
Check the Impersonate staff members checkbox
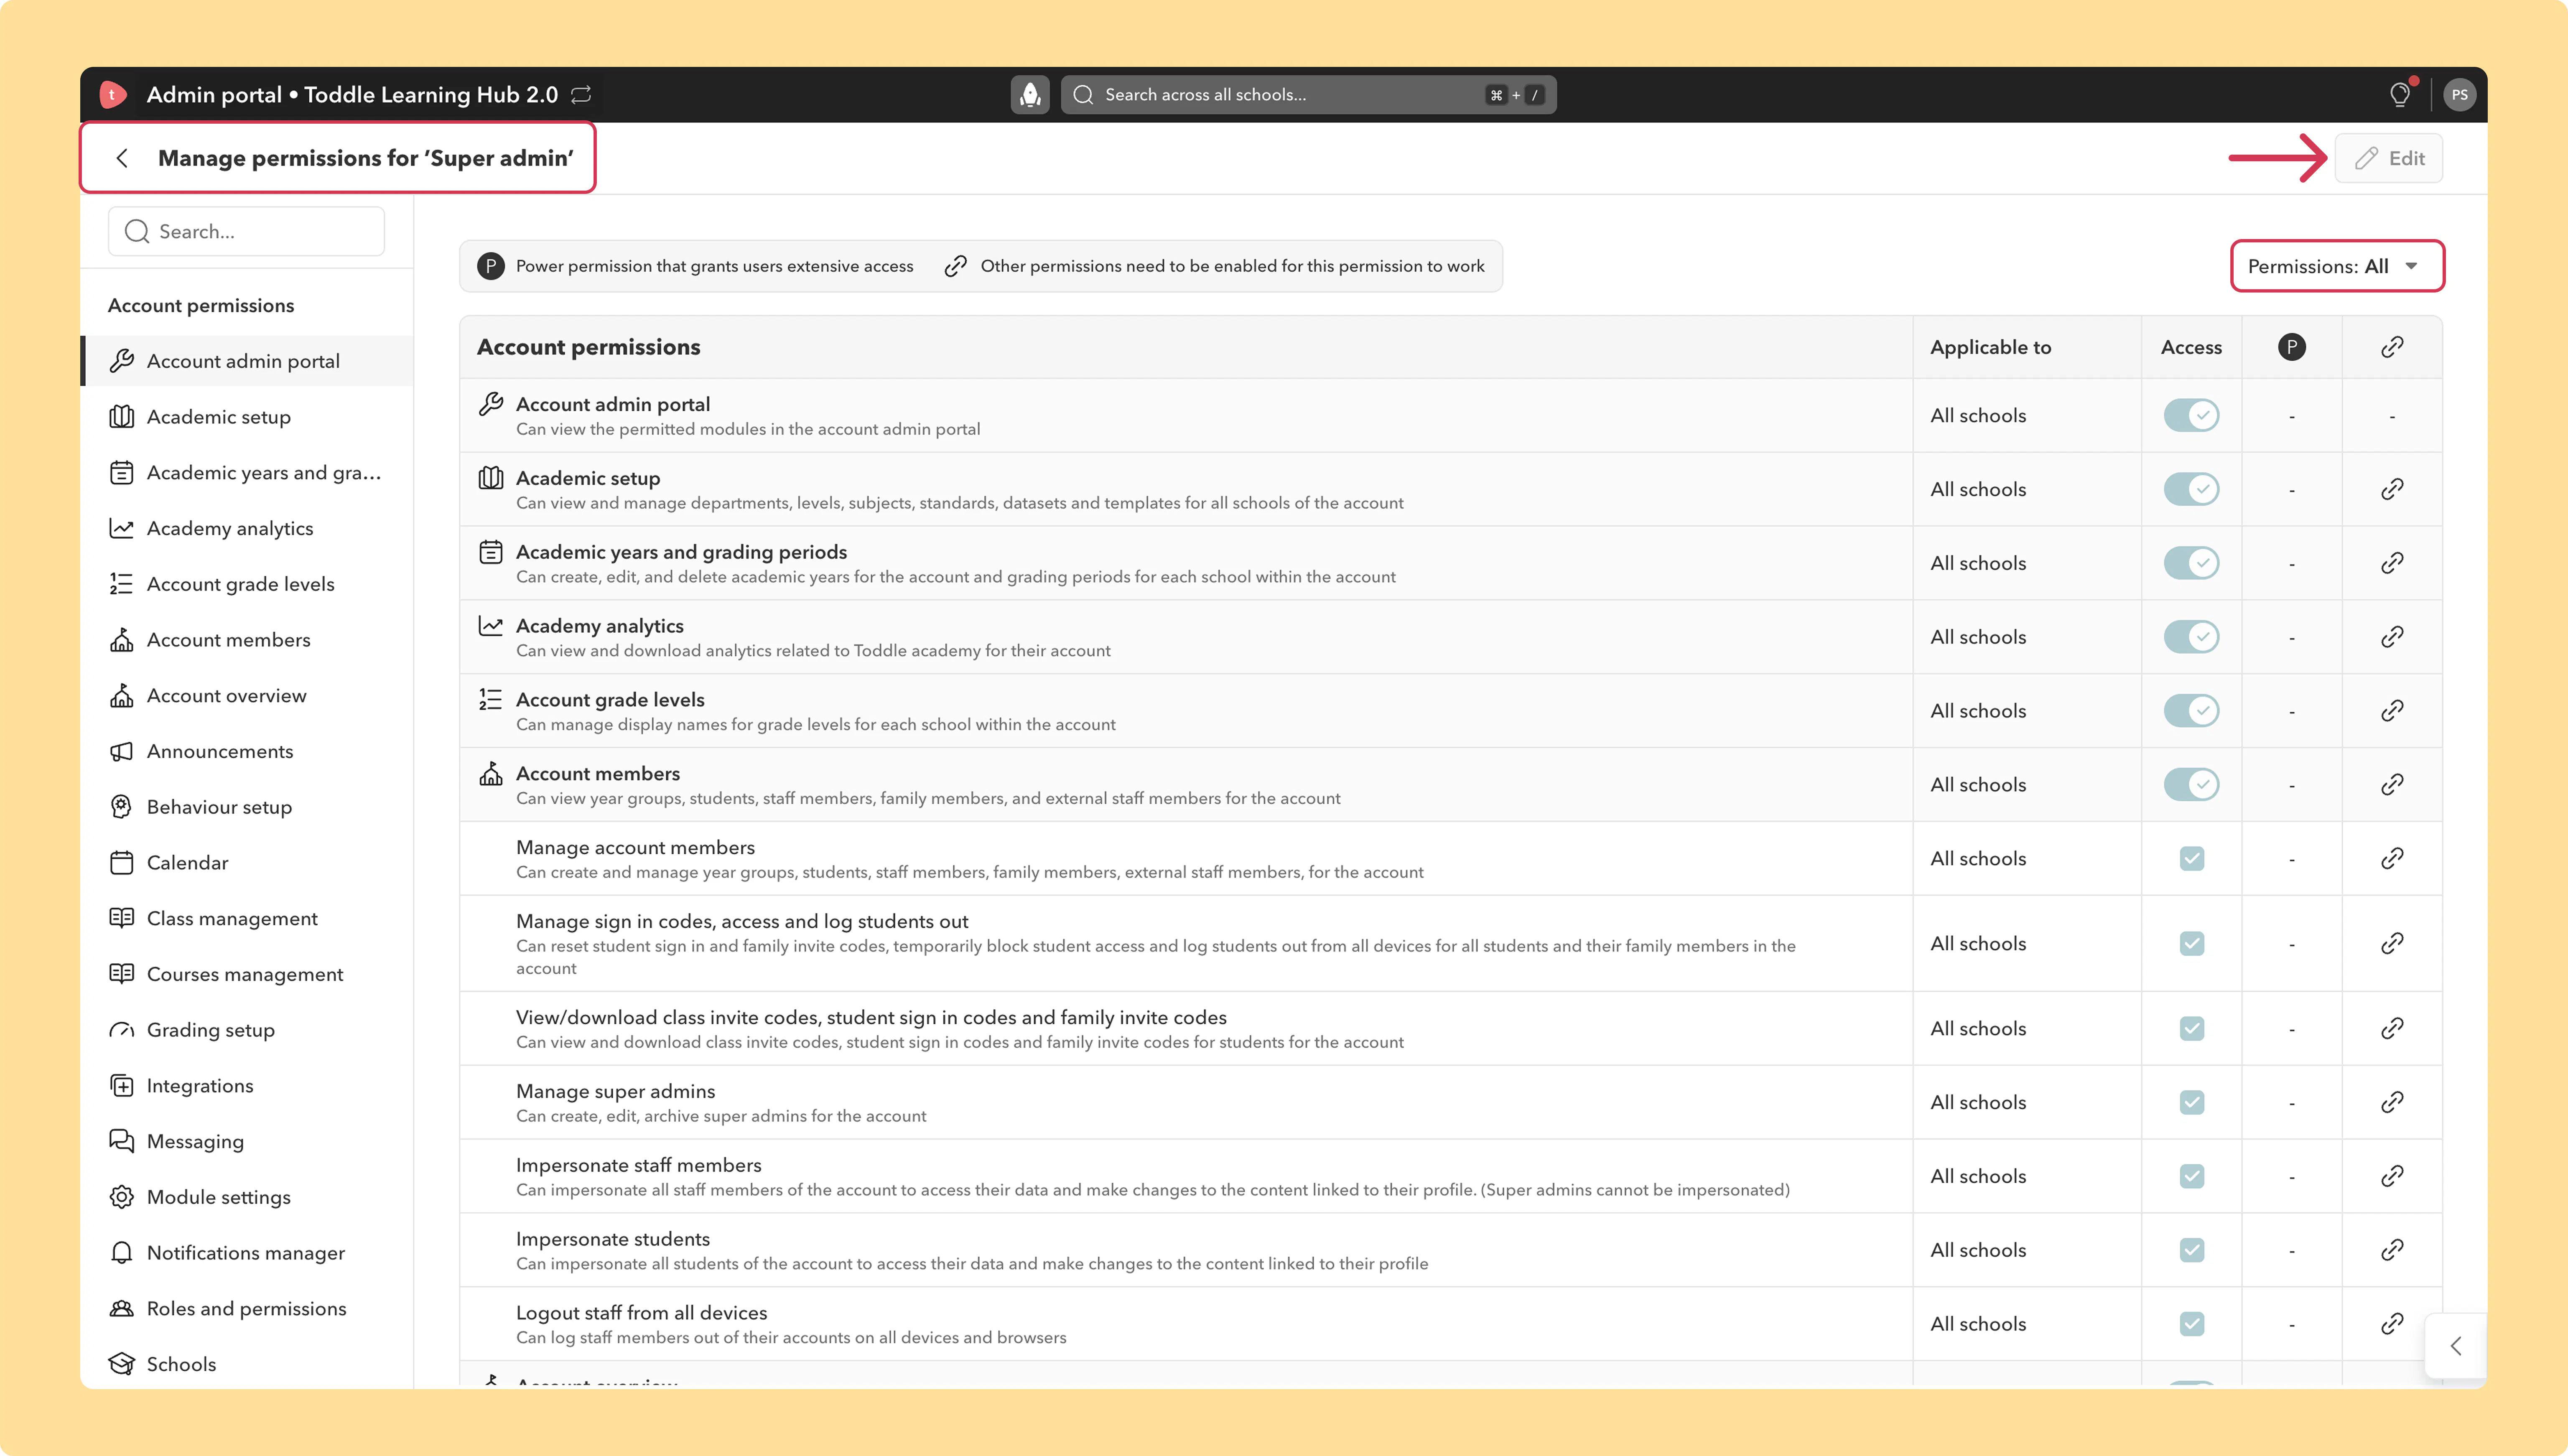pos(2192,1176)
